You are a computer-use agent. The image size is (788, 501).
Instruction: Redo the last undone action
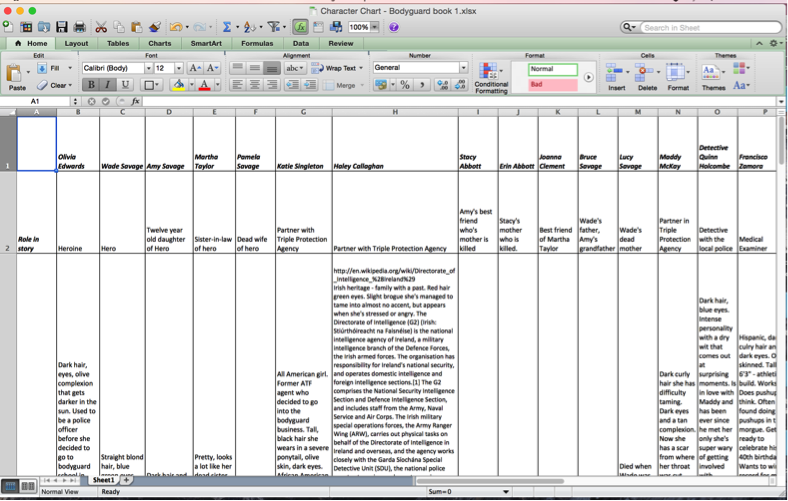(x=200, y=27)
